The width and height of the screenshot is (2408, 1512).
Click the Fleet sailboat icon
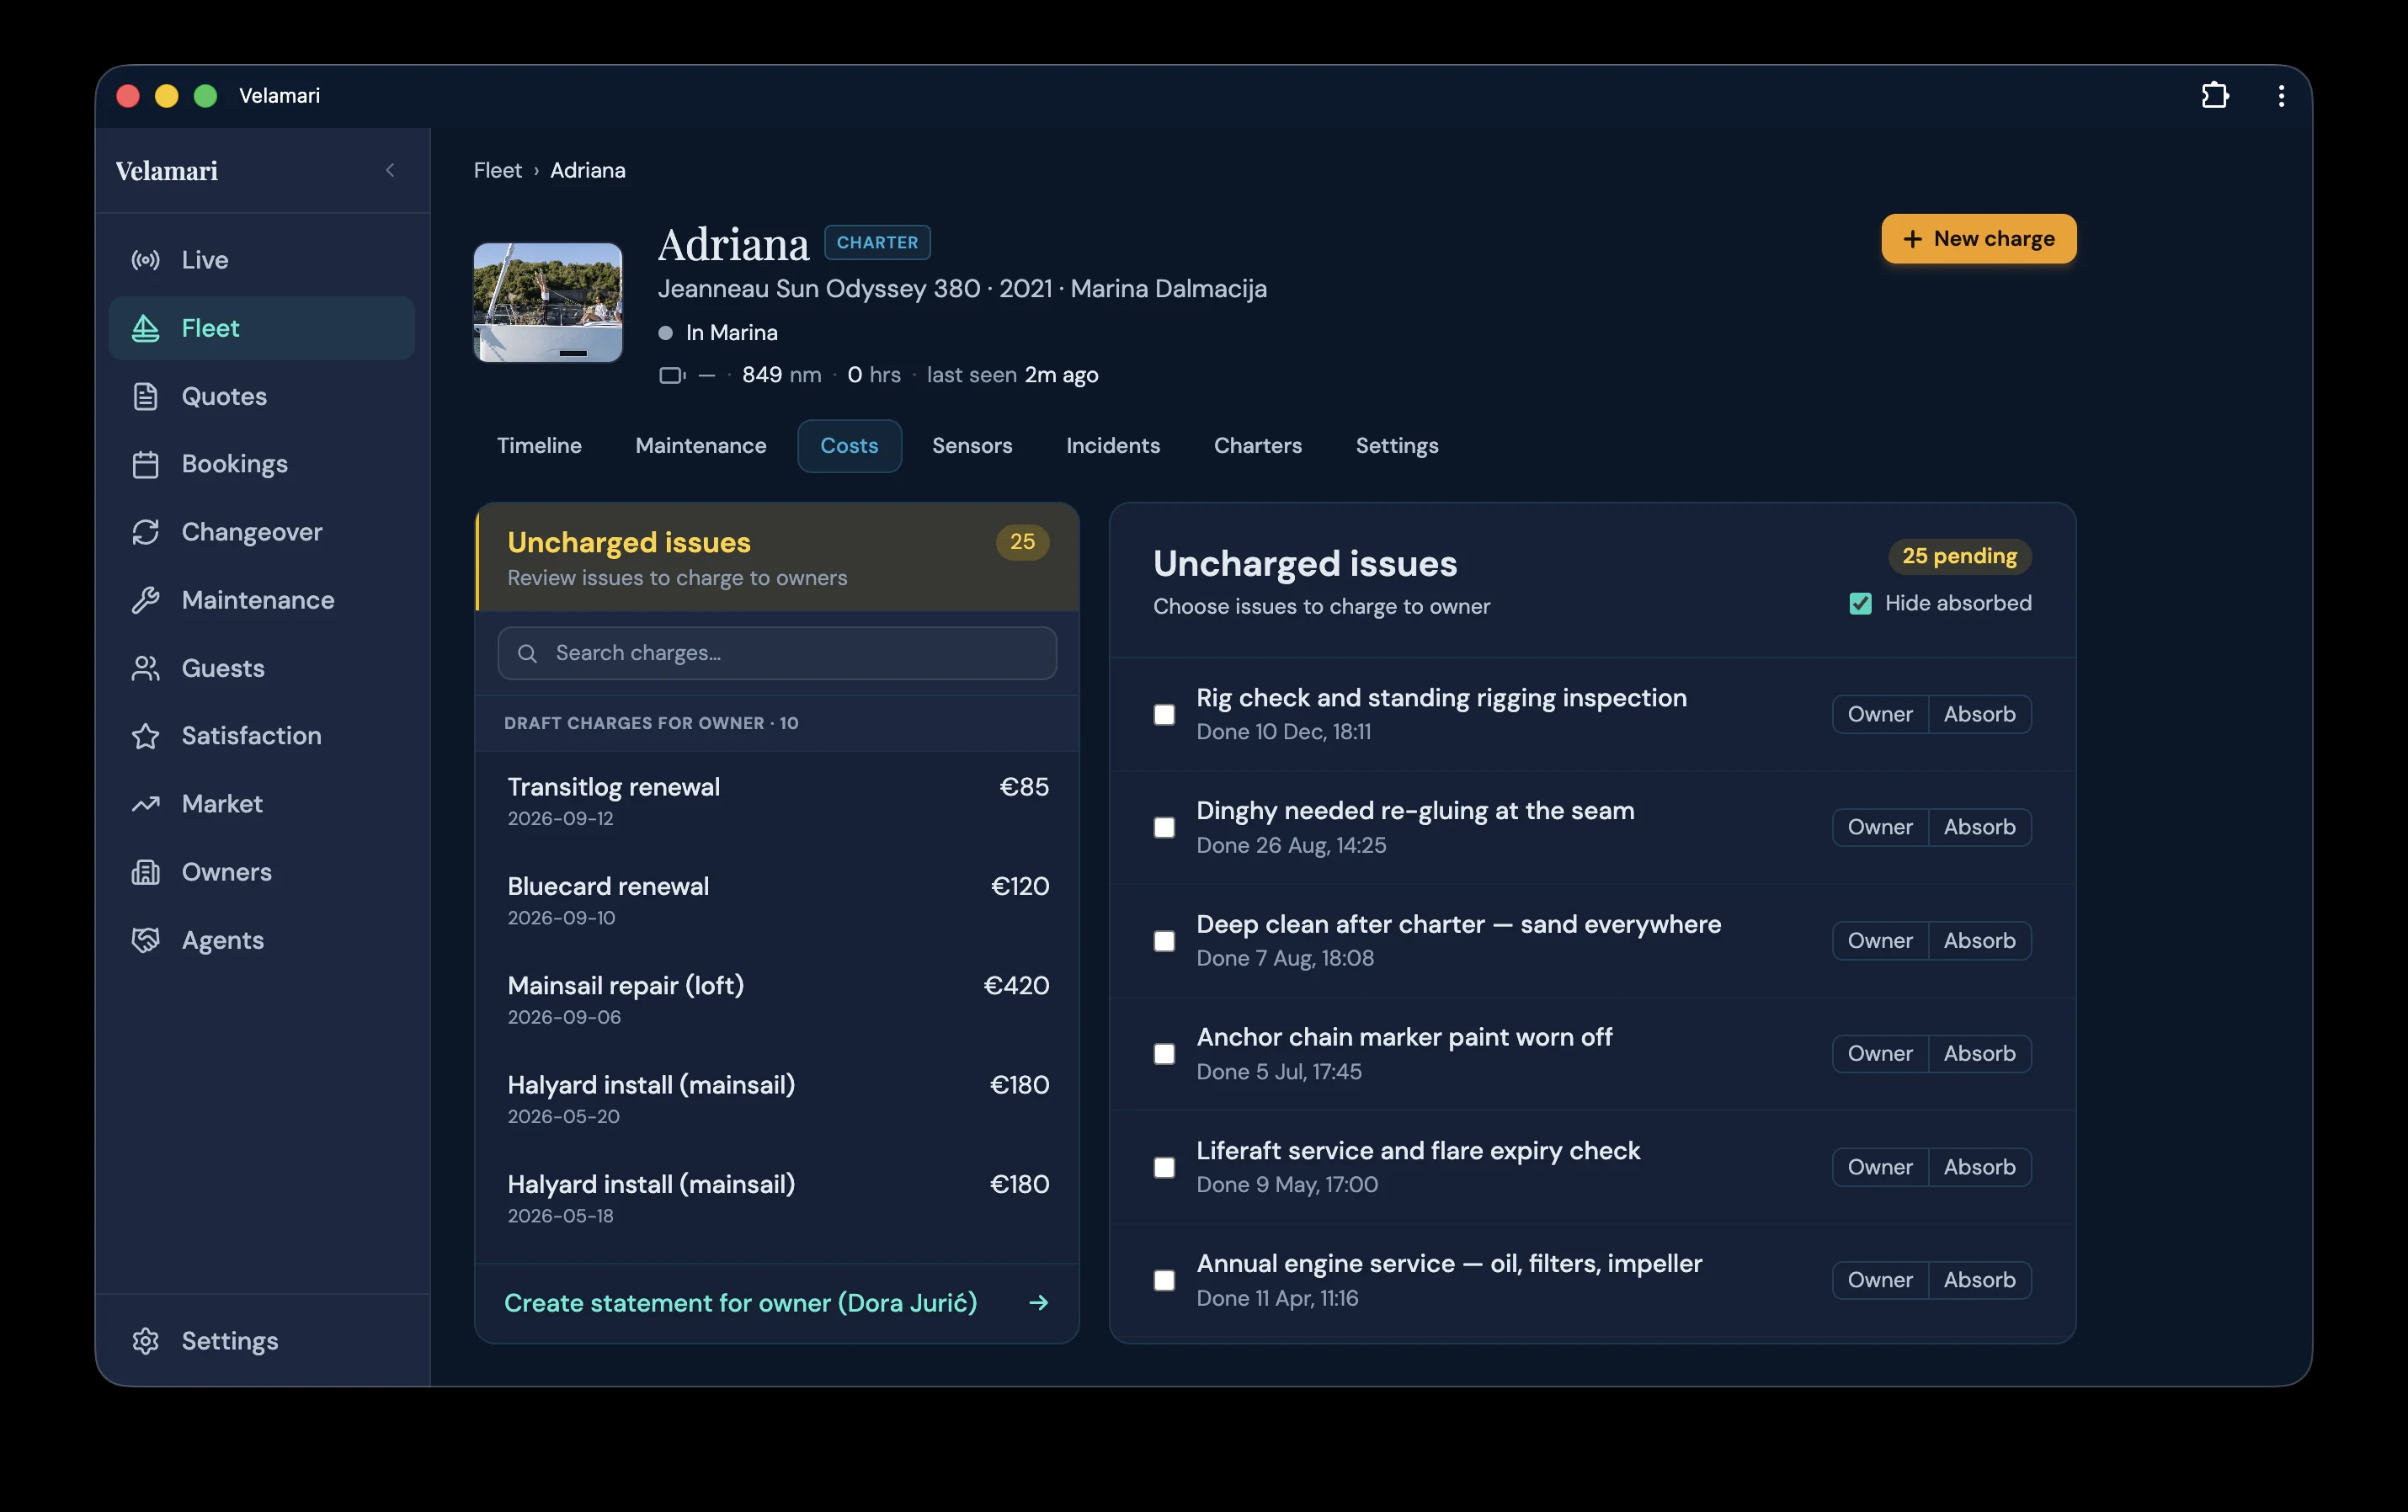(x=146, y=328)
